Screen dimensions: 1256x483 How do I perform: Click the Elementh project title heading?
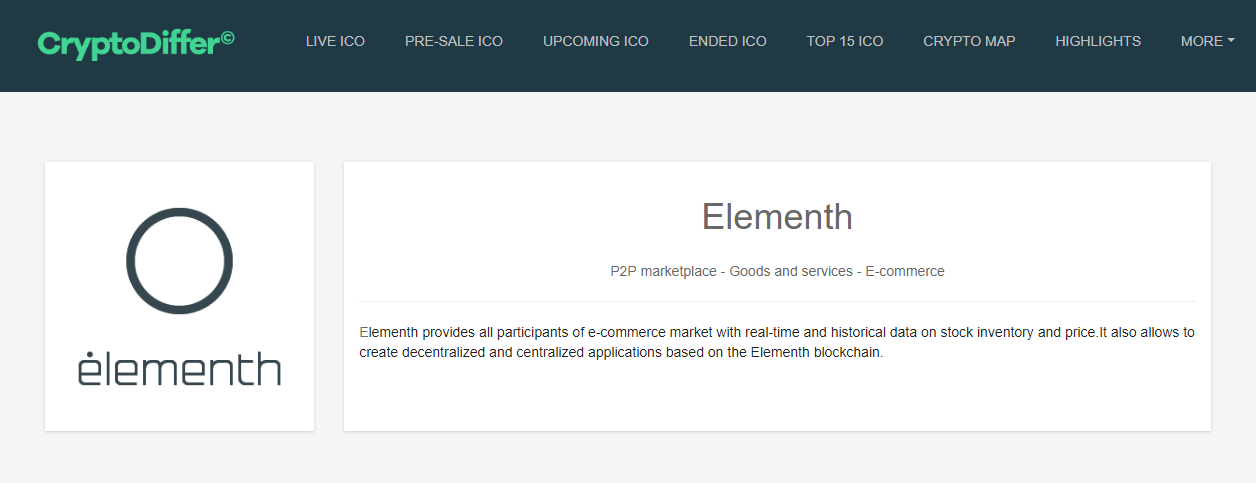(777, 217)
